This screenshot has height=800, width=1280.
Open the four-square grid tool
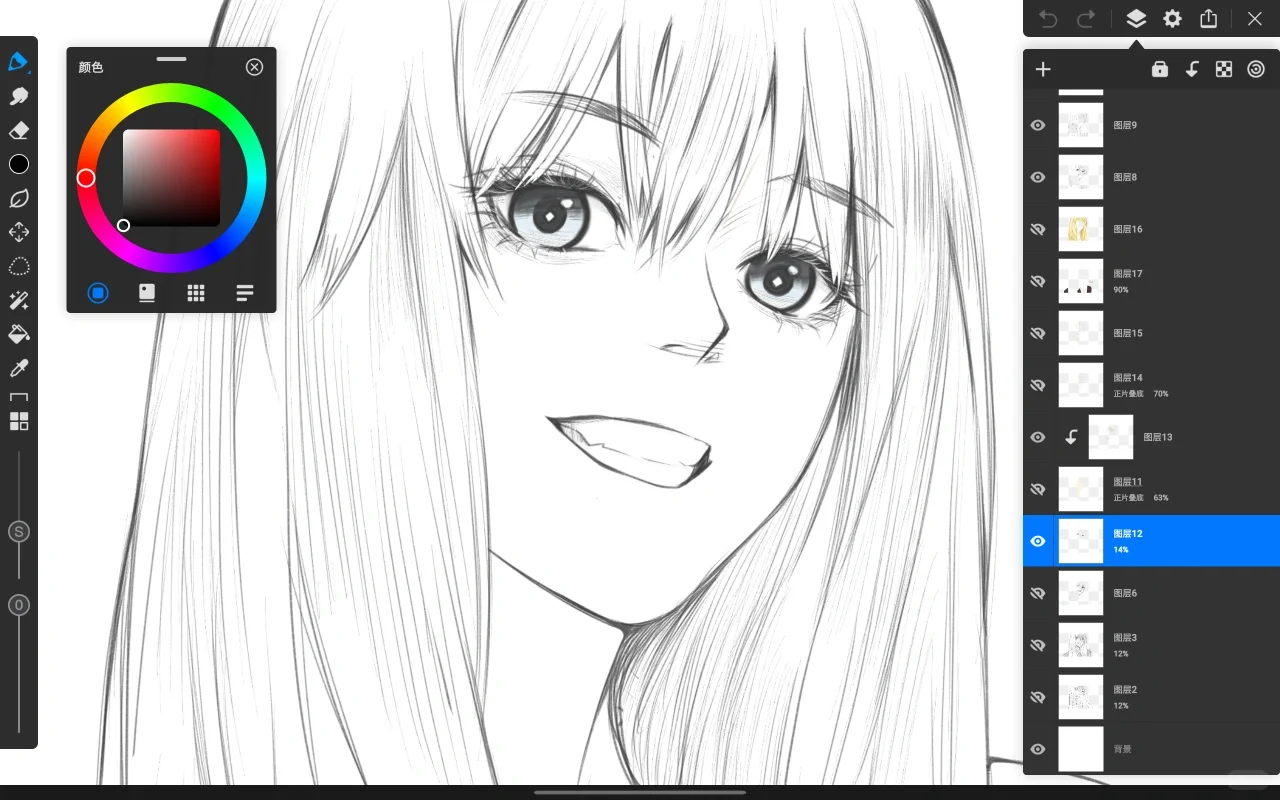(x=19, y=421)
